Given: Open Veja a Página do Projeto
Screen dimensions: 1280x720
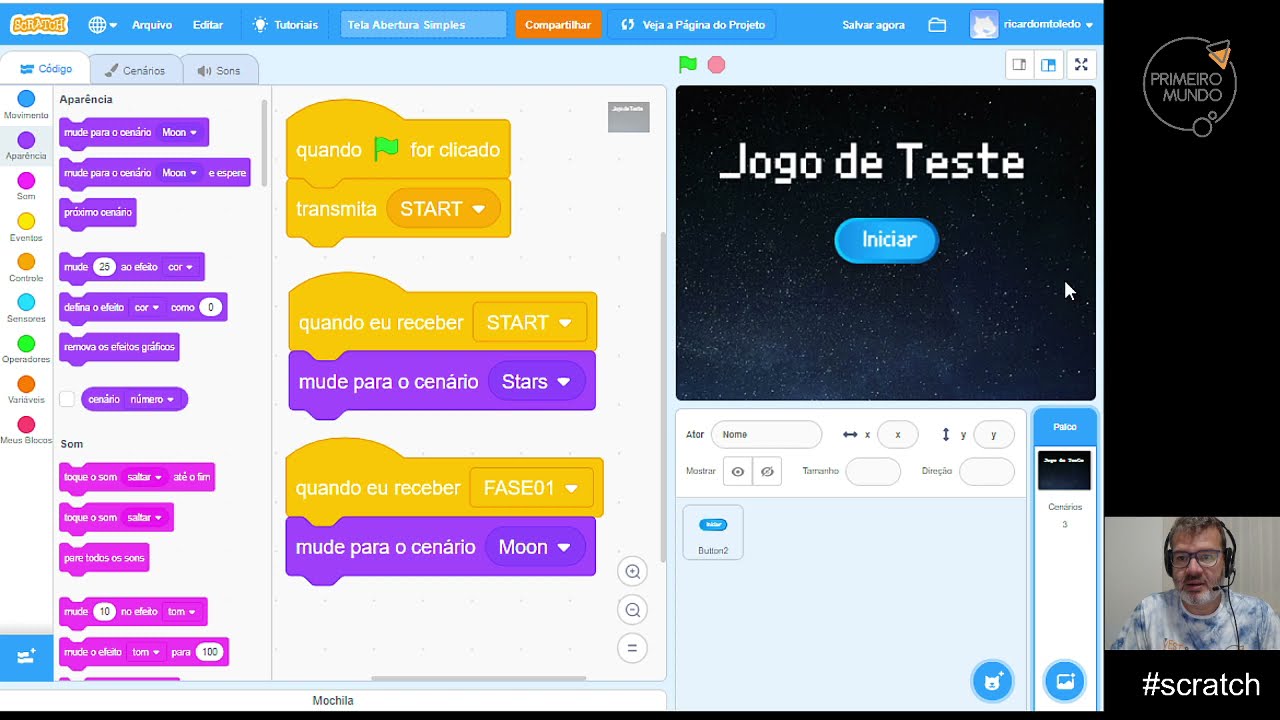Looking at the screenshot, I should click(x=693, y=25).
